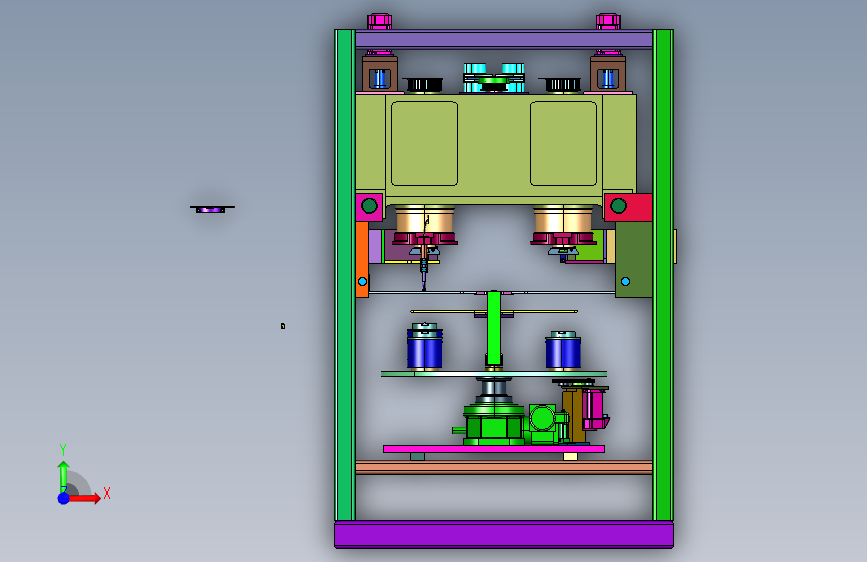Select the purple base plate at frame bottom
867x562 pixels.
pos(504,534)
